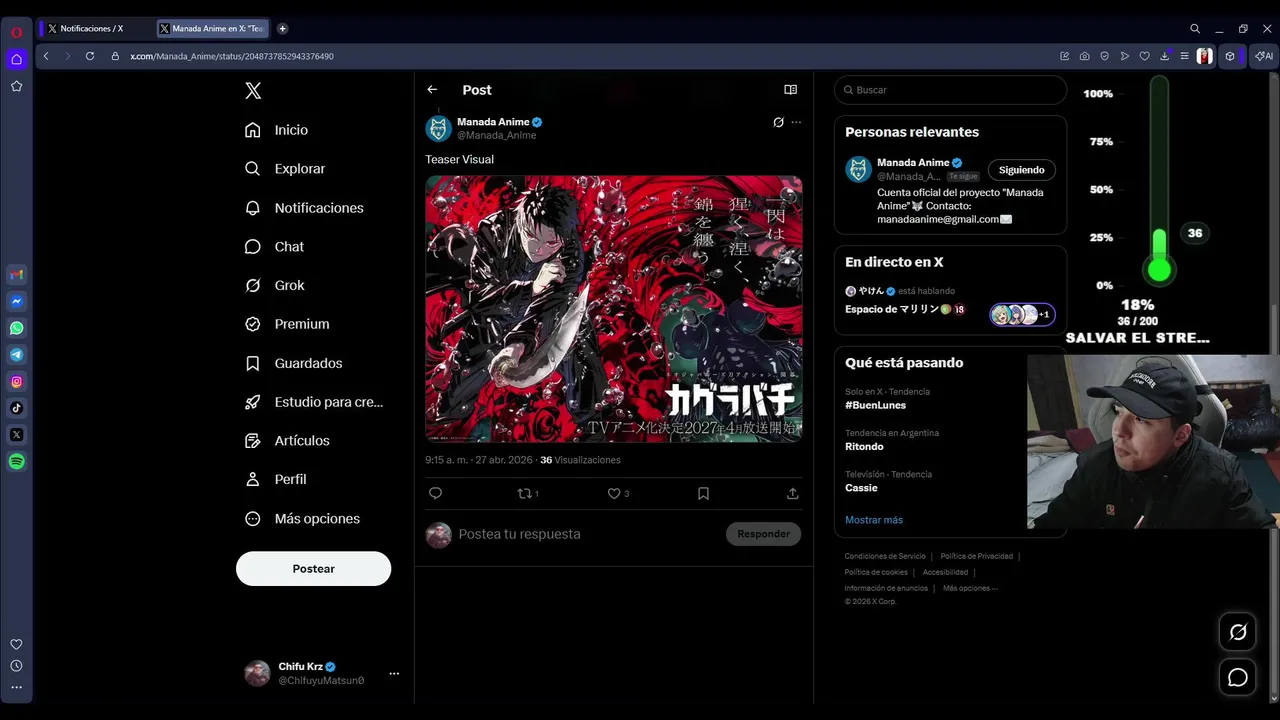
Task: Open Perfil in X menu
Action: point(277,480)
